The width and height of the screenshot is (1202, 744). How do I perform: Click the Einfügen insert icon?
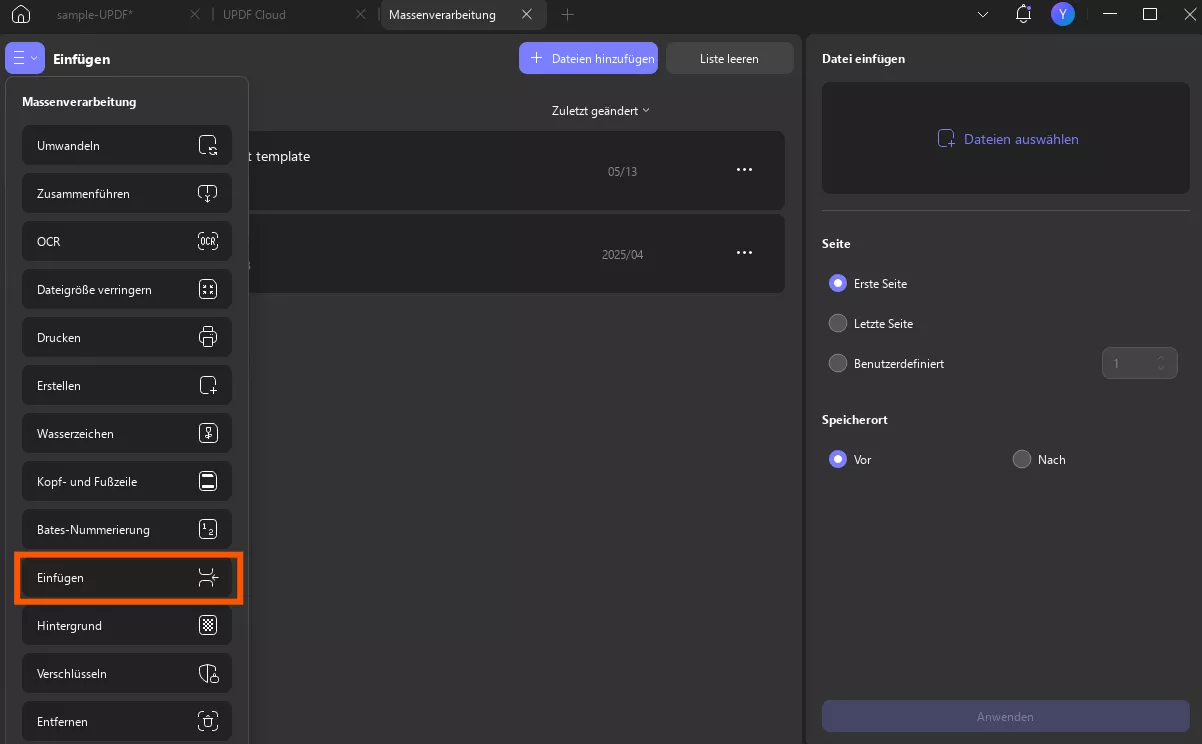coord(208,578)
